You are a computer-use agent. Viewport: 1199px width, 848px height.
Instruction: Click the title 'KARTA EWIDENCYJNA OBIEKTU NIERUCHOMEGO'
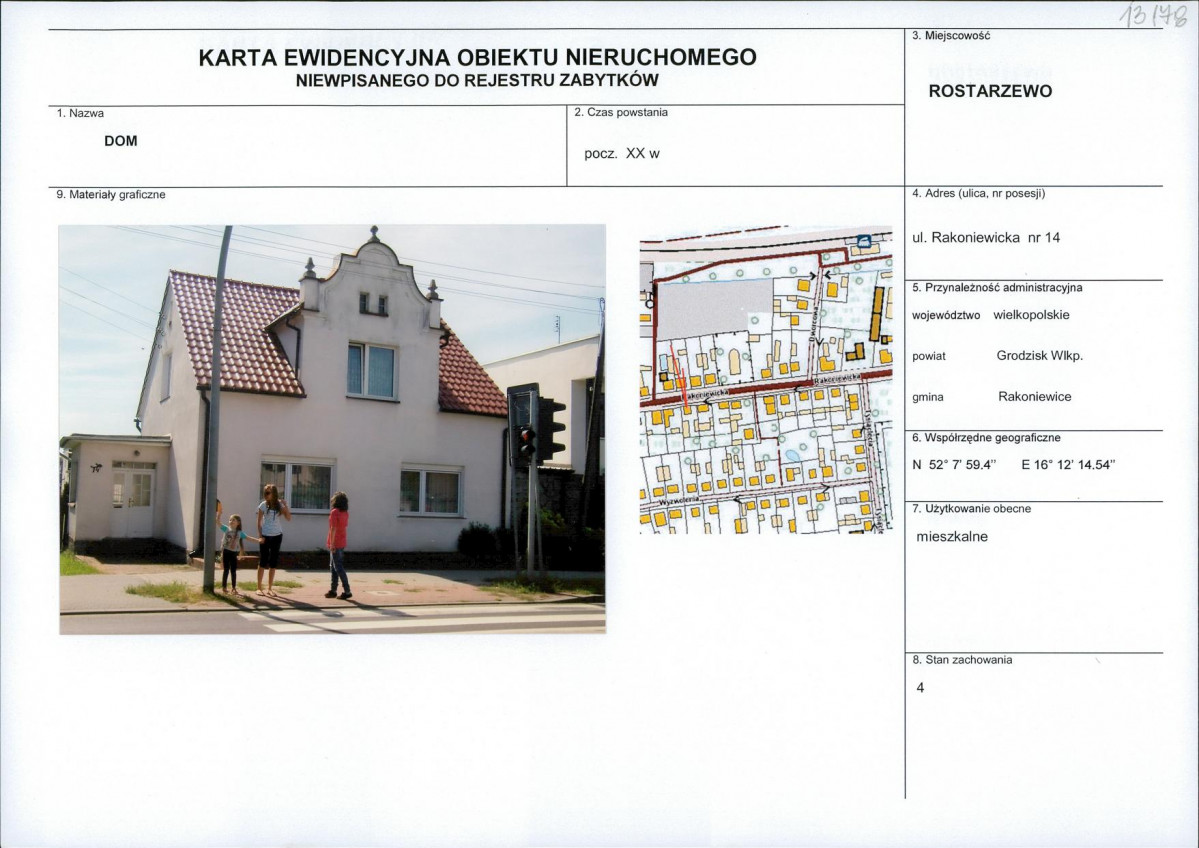click(477, 57)
